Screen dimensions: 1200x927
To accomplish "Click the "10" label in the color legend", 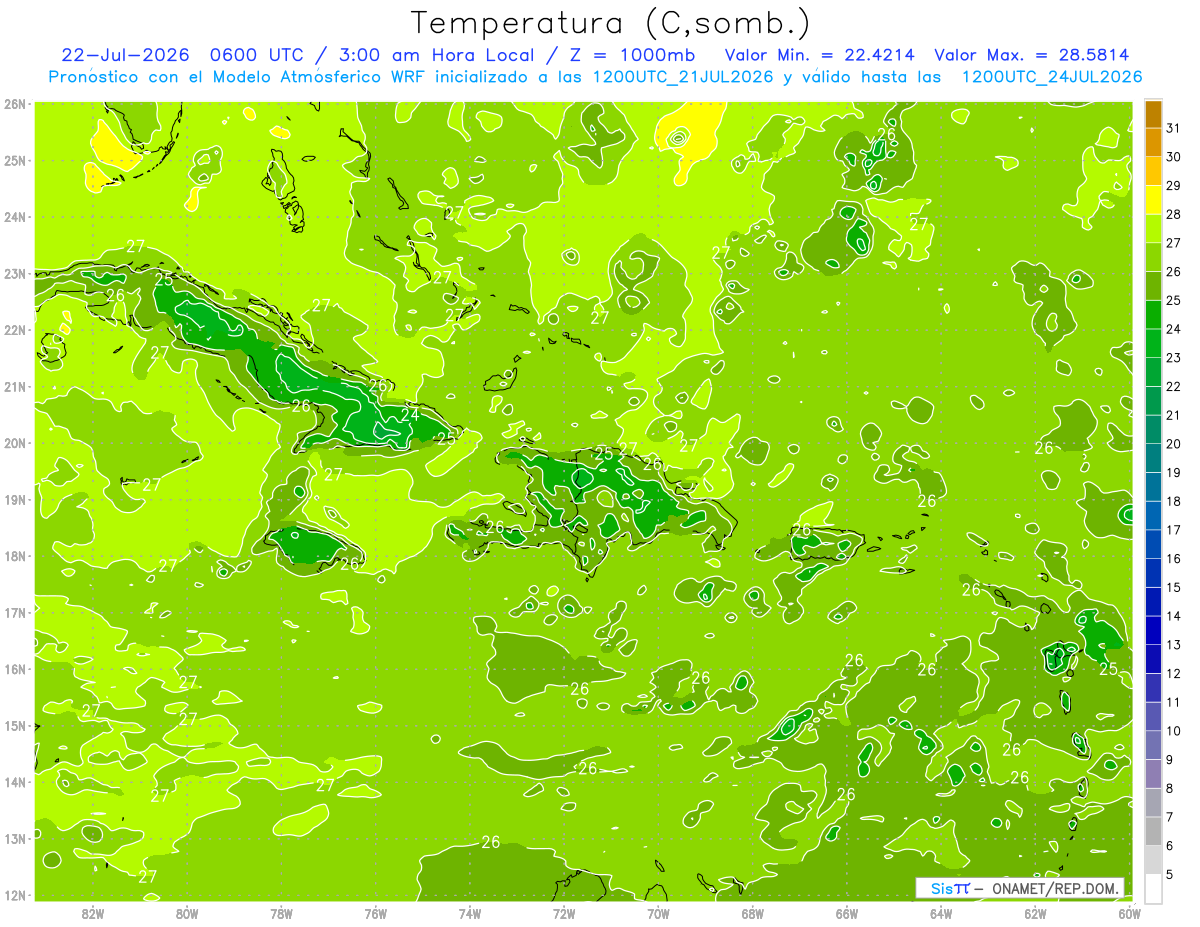I will (x=1174, y=730).
